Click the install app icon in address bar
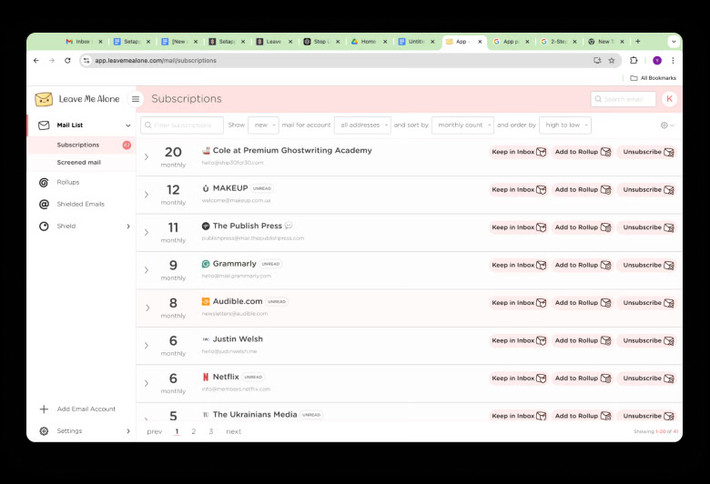Image resolution: width=710 pixels, height=484 pixels. click(x=597, y=60)
